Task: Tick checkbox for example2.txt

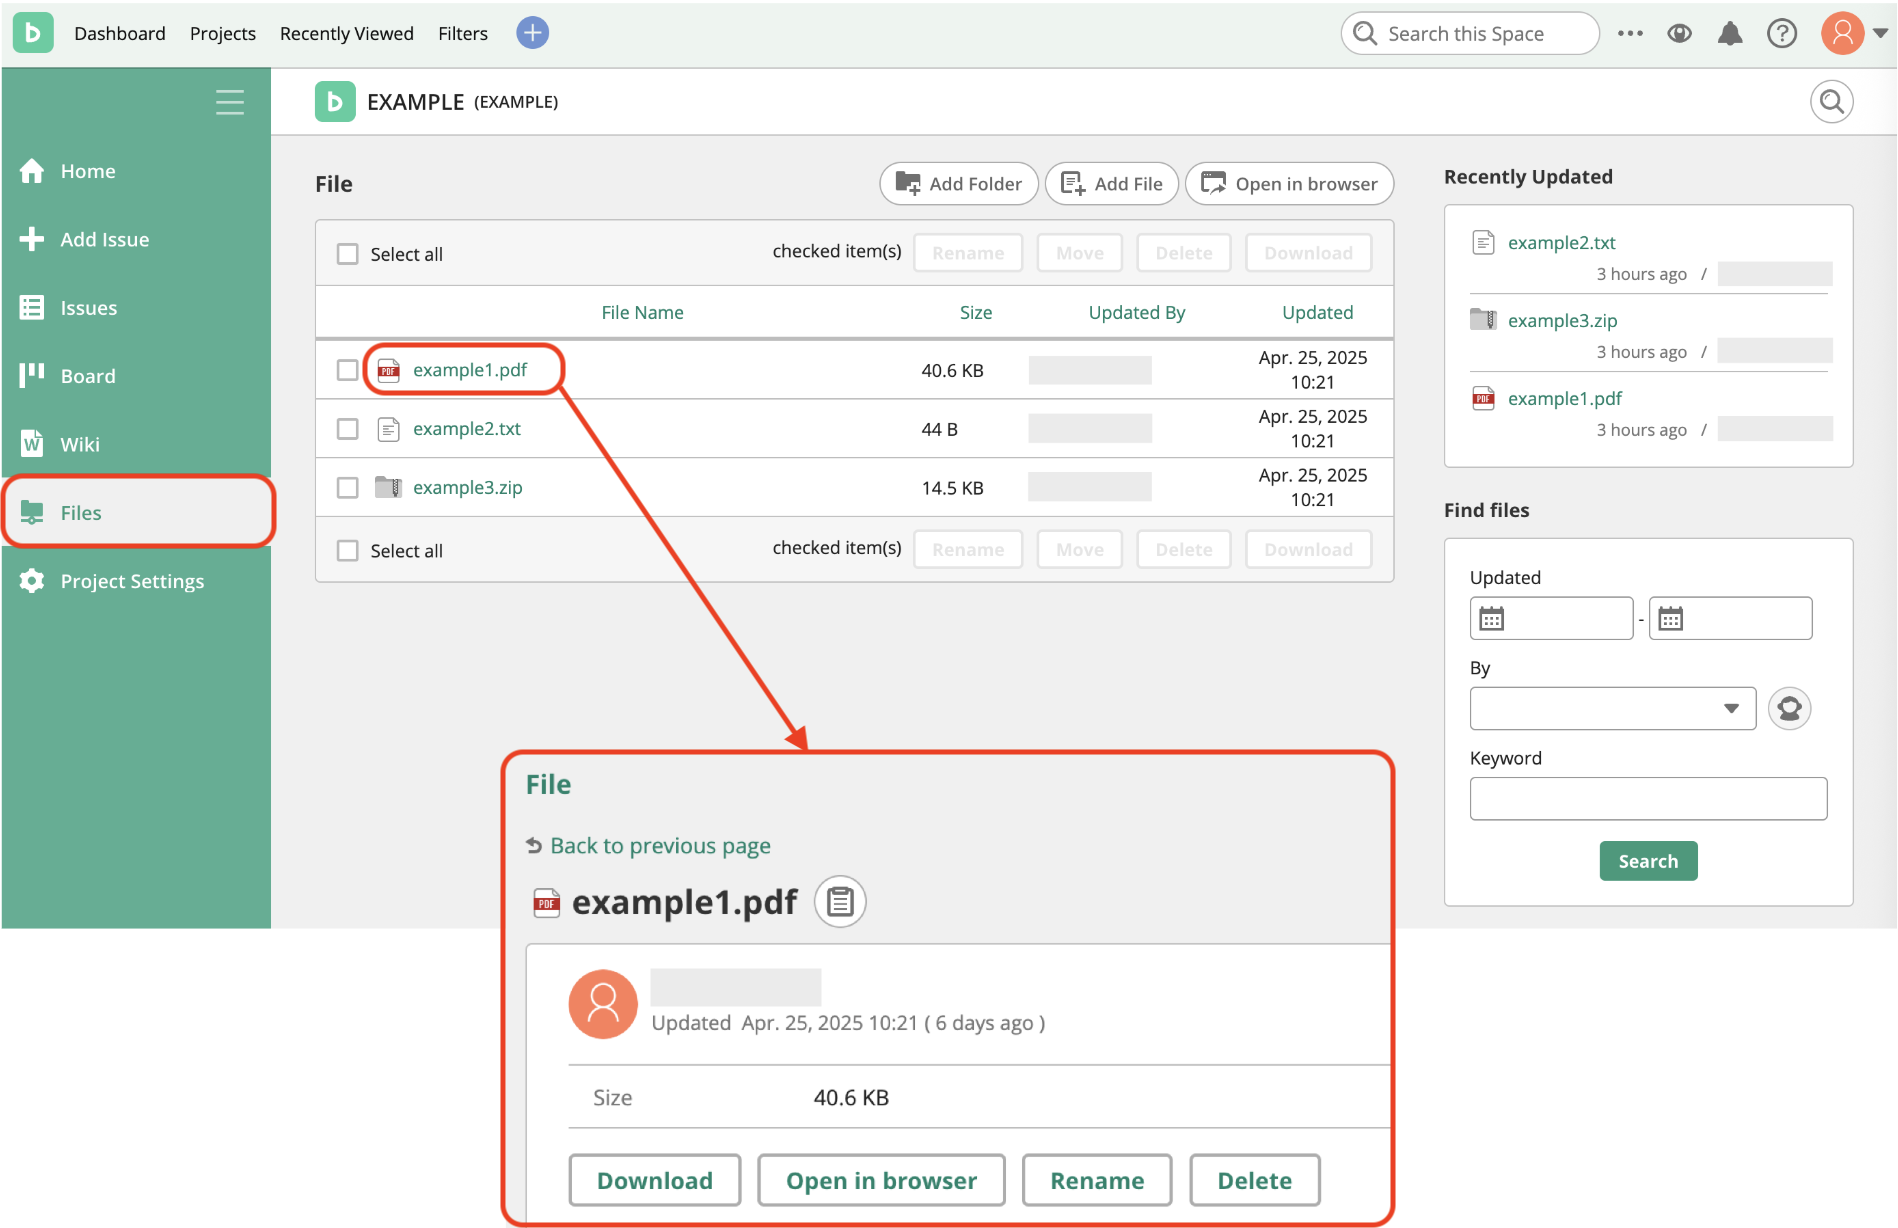Action: 347,429
